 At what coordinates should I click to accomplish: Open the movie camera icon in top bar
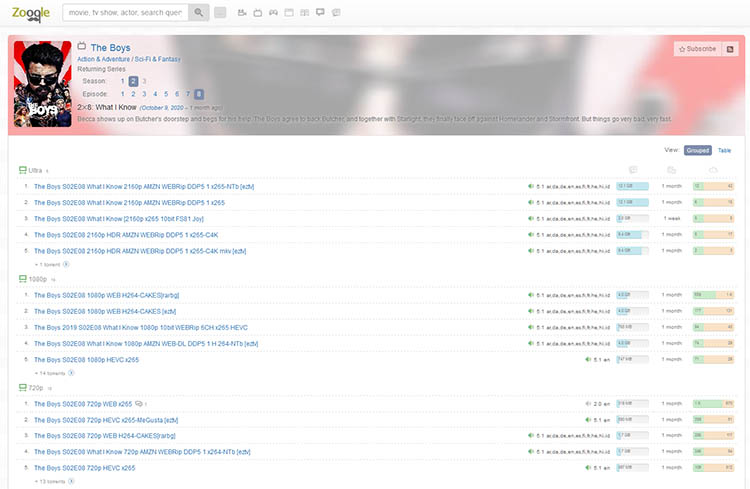click(x=242, y=12)
